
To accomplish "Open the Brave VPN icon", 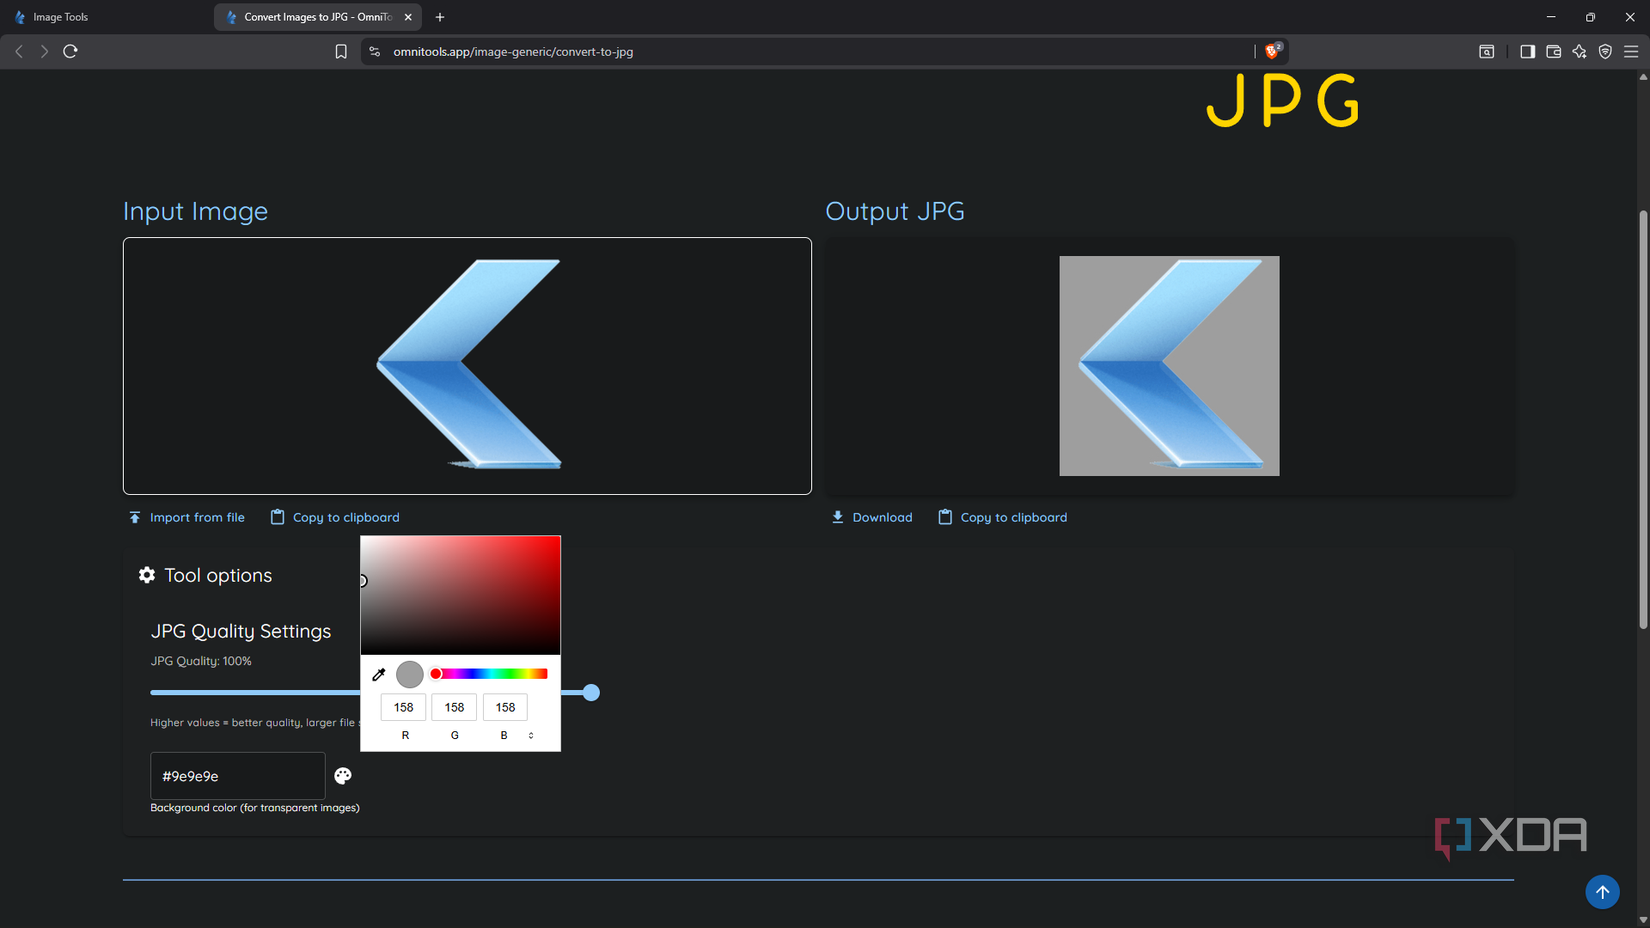I will point(1605,51).
